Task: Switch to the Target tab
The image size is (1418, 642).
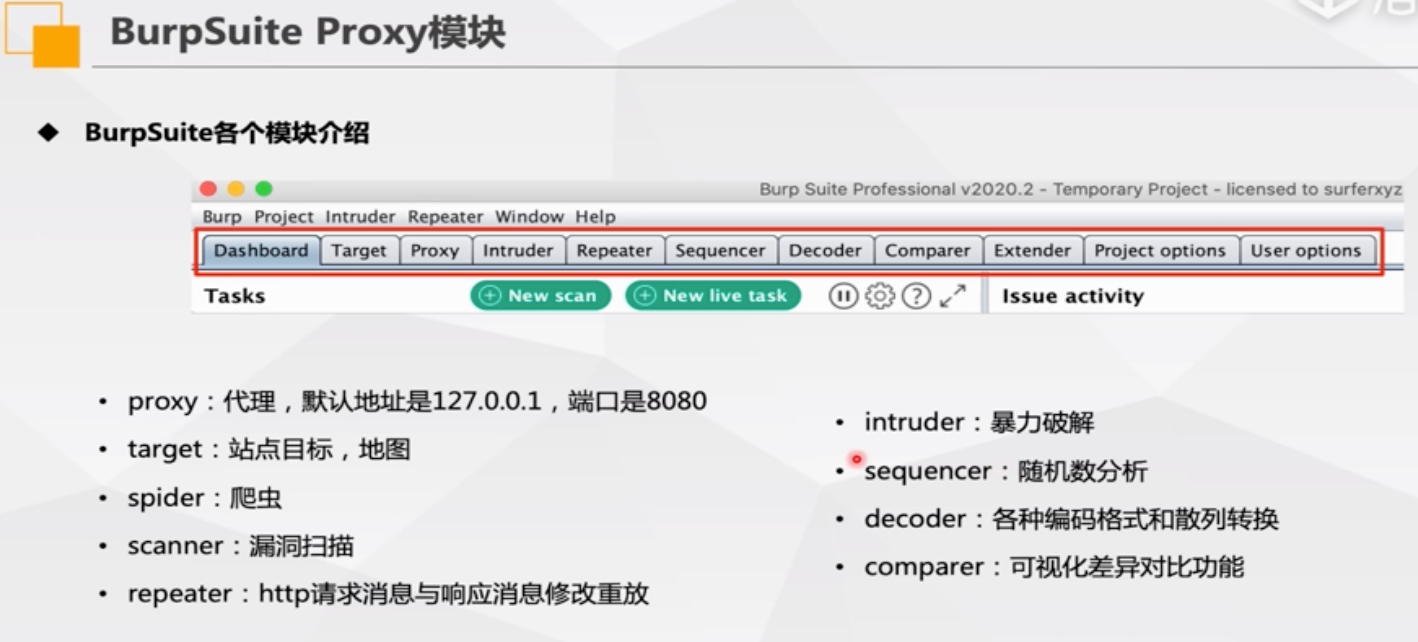Action: [x=359, y=250]
